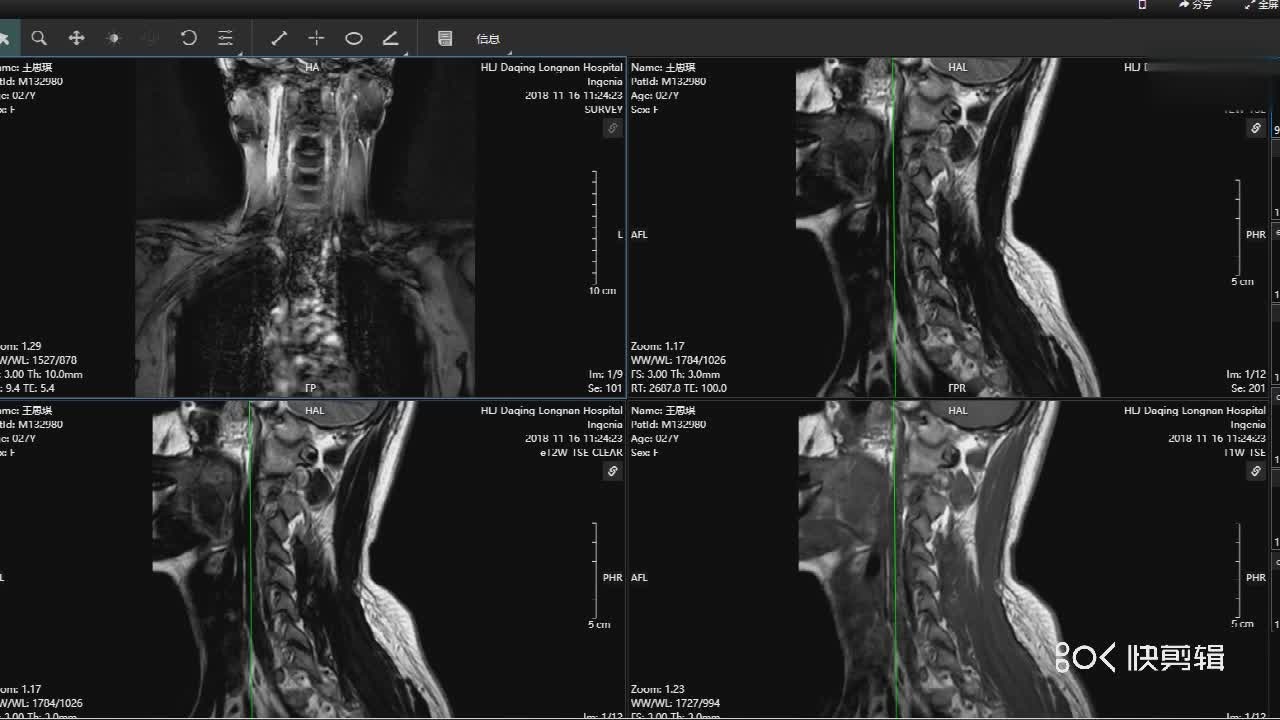1280x720 pixels.
Task: Click 'WW/WL: 1527/878' on the SURVEY panel
Action: pos(40,360)
